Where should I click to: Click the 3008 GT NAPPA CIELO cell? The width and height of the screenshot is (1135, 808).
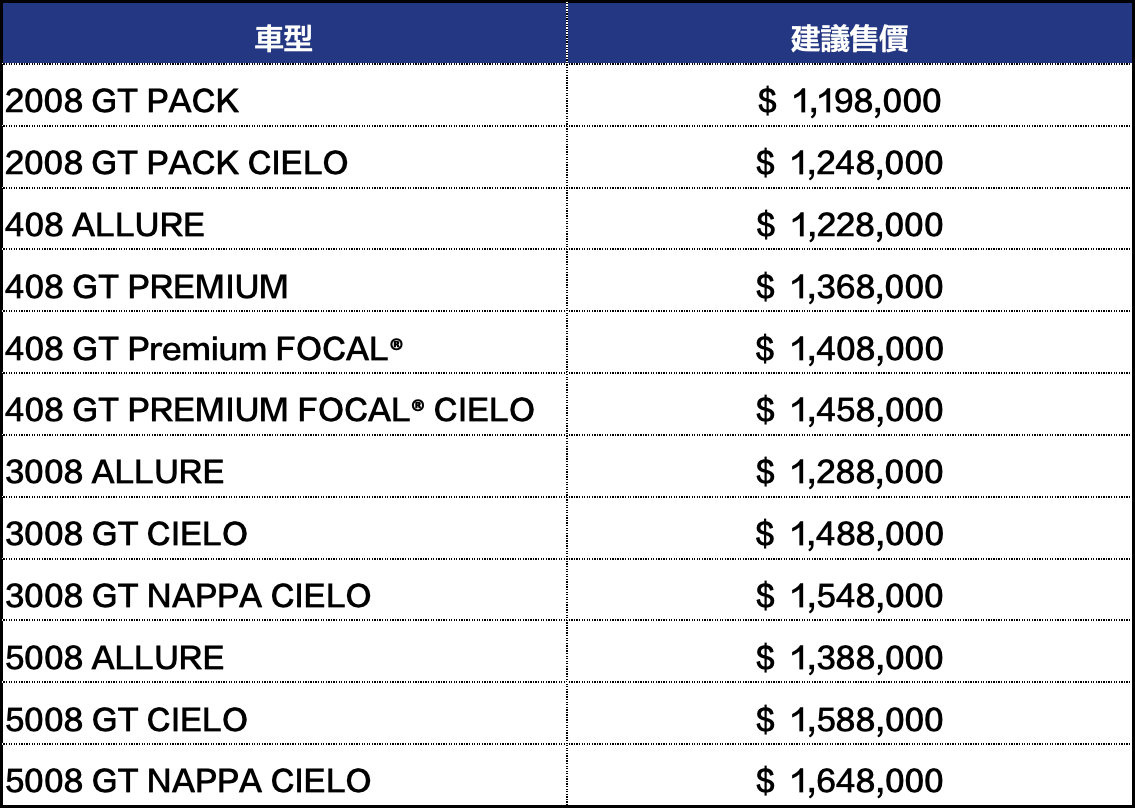click(188, 596)
